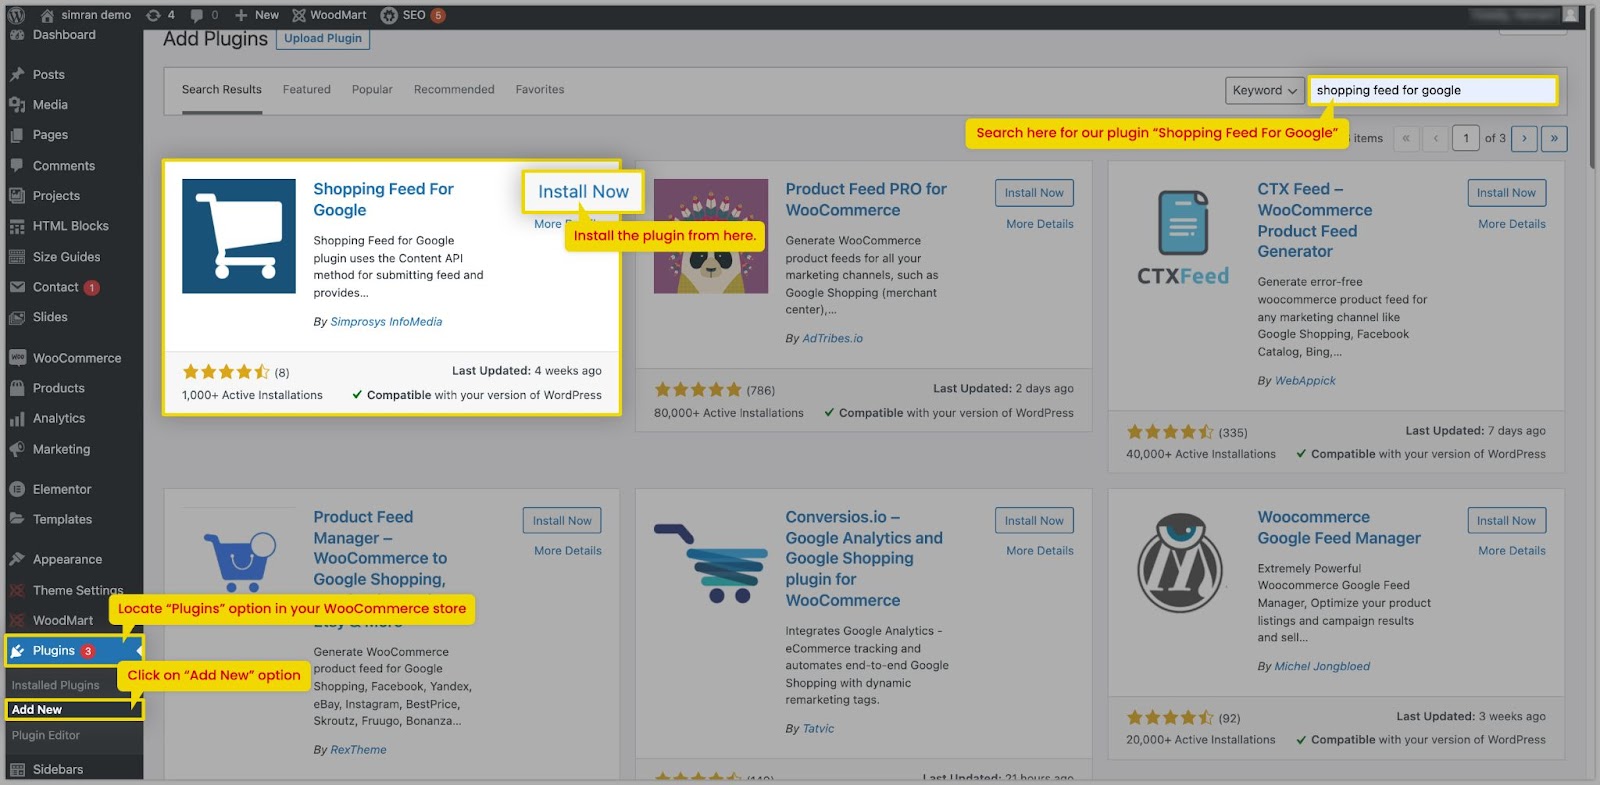The height and width of the screenshot is (785, 1600).
Task: Open Elementor icon in sidebar
Action: click(17, 489)
